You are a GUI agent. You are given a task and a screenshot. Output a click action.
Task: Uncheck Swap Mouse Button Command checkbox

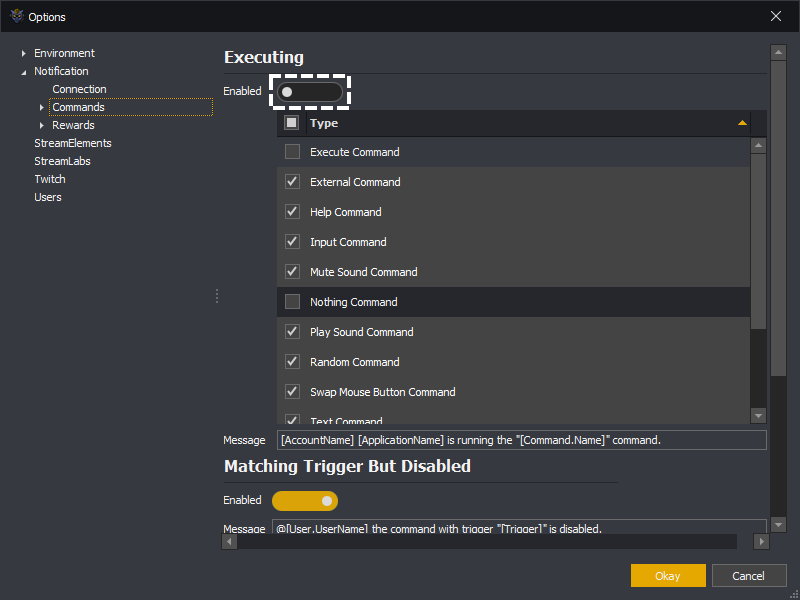pyautogui.click(x=292, y=392)
